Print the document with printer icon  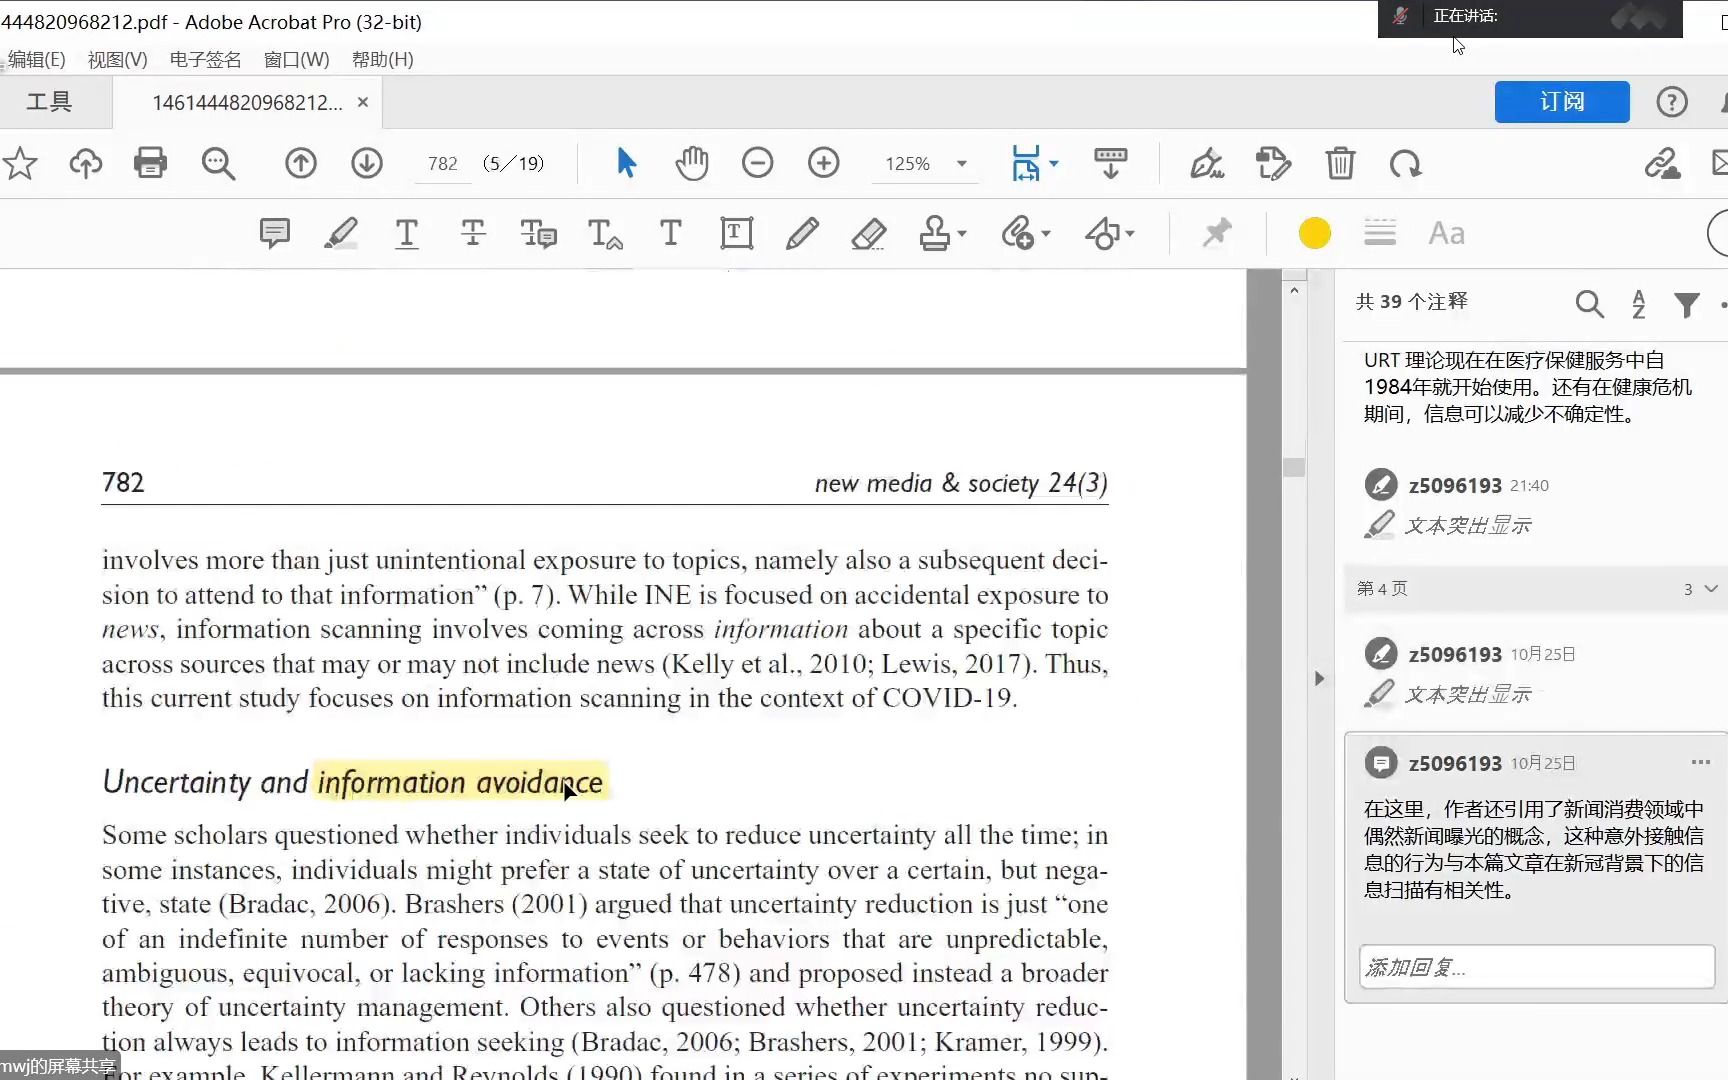(151, 163)
